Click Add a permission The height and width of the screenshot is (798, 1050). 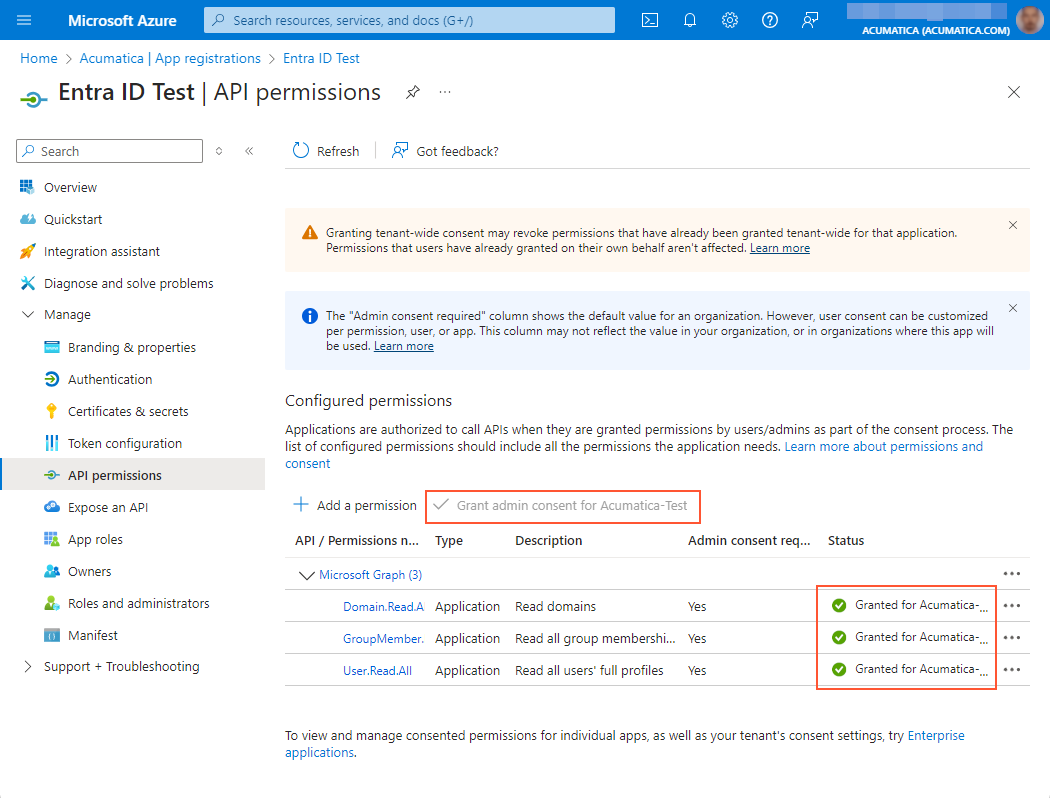[x=362, y=505]
